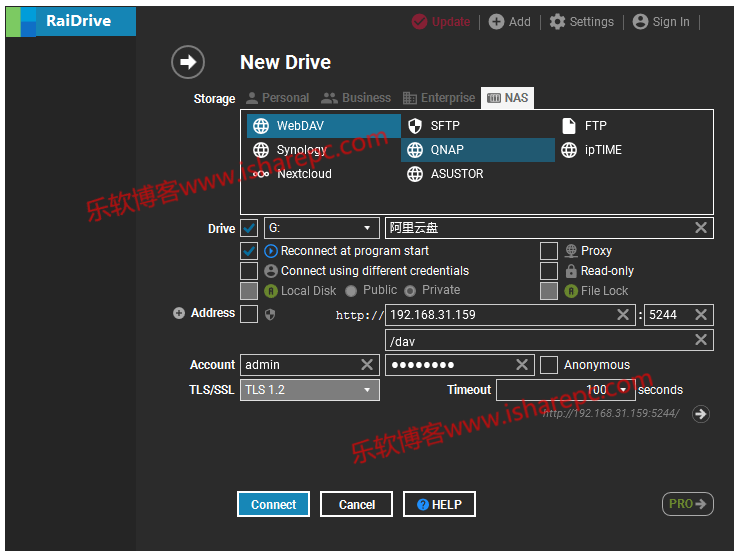Click the RaiDrive logo icon
The image size is (740, 557).
(x=21, y=21)
